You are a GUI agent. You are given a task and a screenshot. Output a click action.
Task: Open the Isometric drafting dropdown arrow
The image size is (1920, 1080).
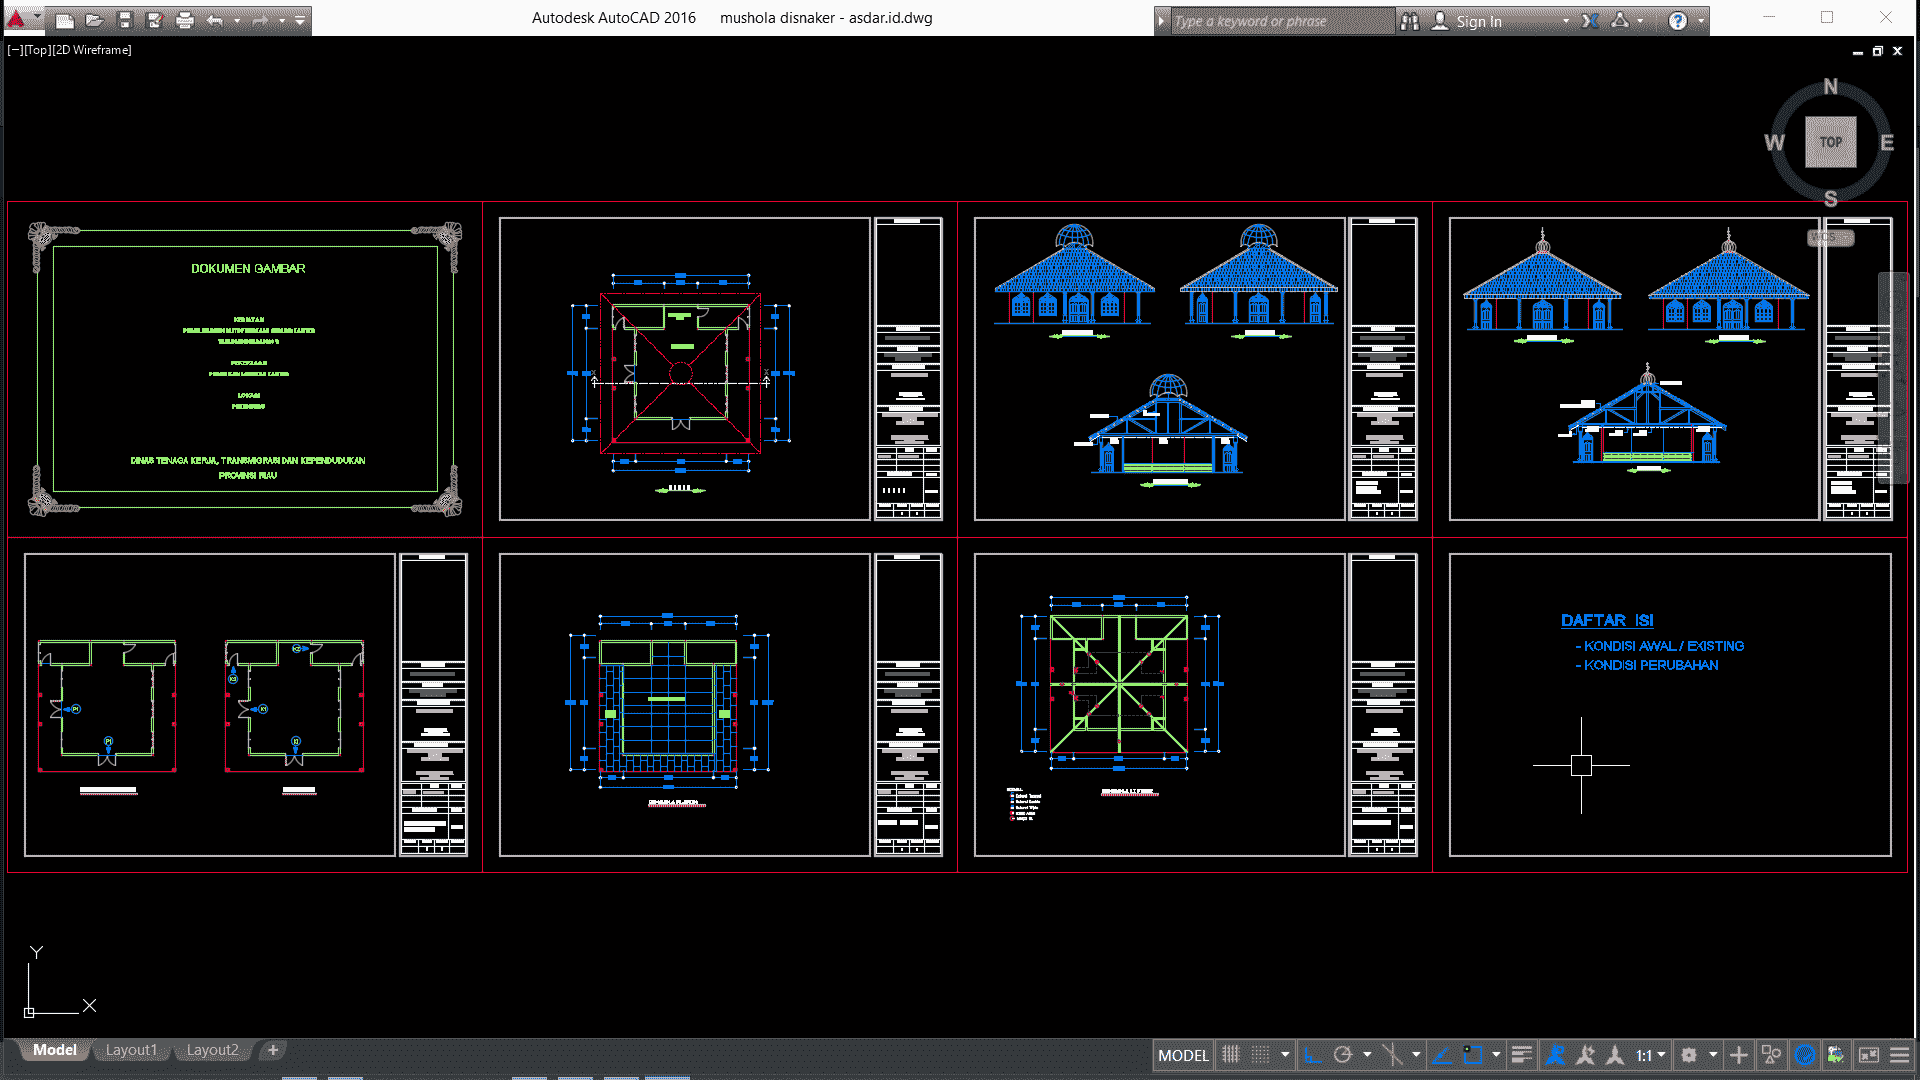(x=1416, y=1055)
